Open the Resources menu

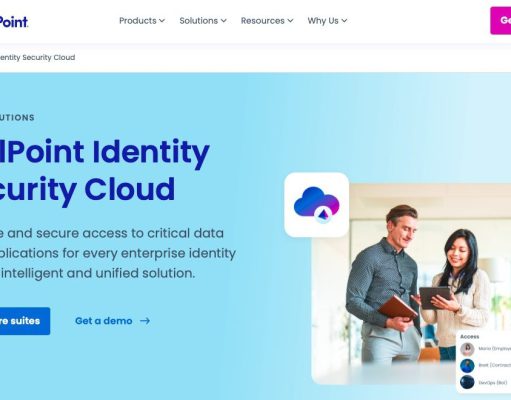coord(267,21)
